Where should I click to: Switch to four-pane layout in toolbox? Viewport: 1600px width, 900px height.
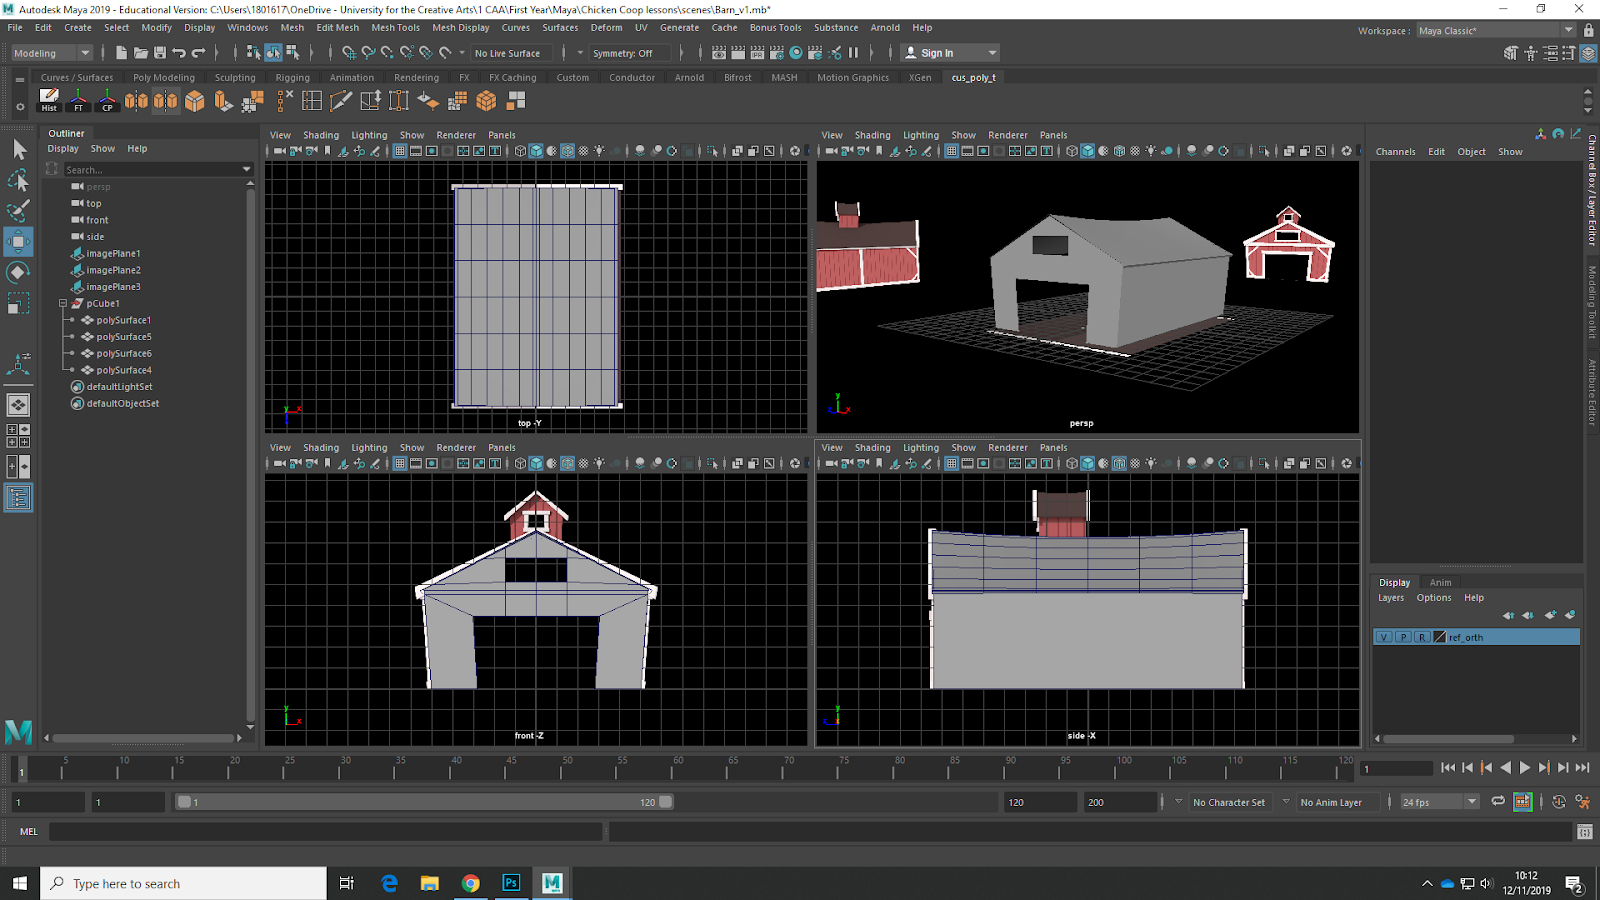18,436
